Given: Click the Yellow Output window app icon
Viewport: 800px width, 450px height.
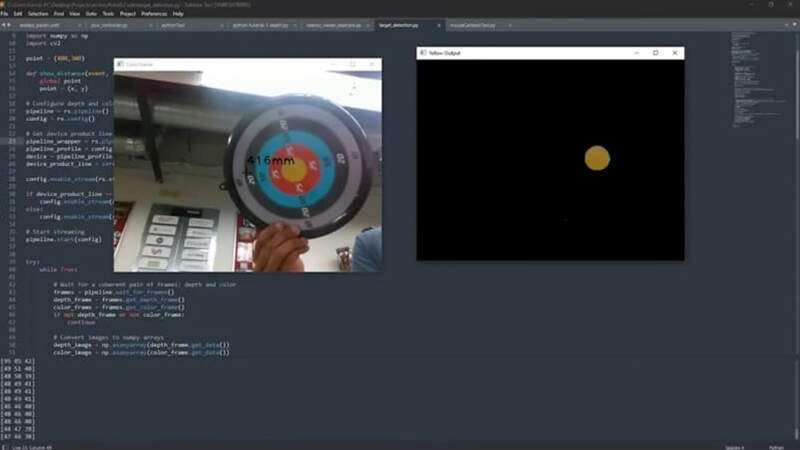Looking at the screenshot, I should click(423, 53).
